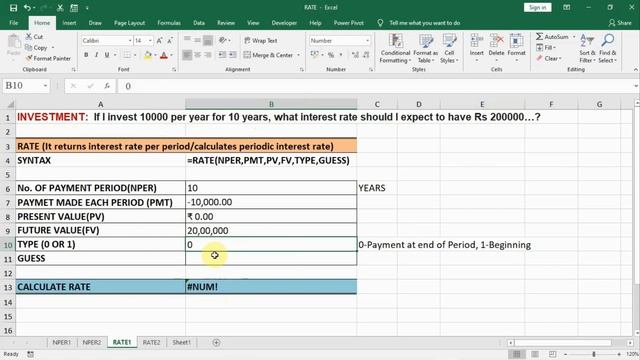
Task: Click the formula bar input
Action: click(378, 86)
